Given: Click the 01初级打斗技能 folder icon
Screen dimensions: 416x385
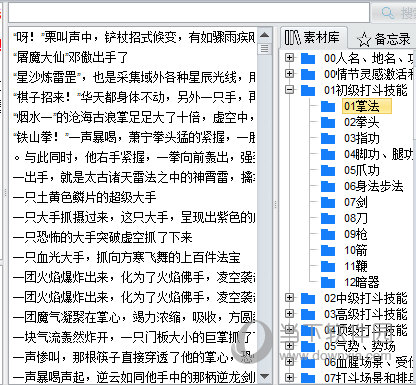Looking at the screenshot, I should click(308, 90).
